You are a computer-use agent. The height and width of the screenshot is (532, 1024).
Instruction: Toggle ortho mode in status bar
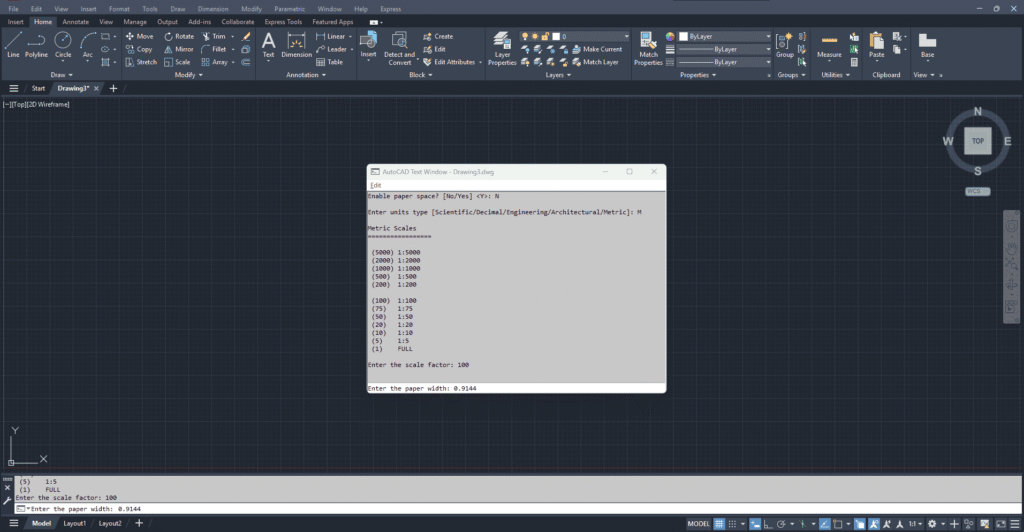click(768, 524)
